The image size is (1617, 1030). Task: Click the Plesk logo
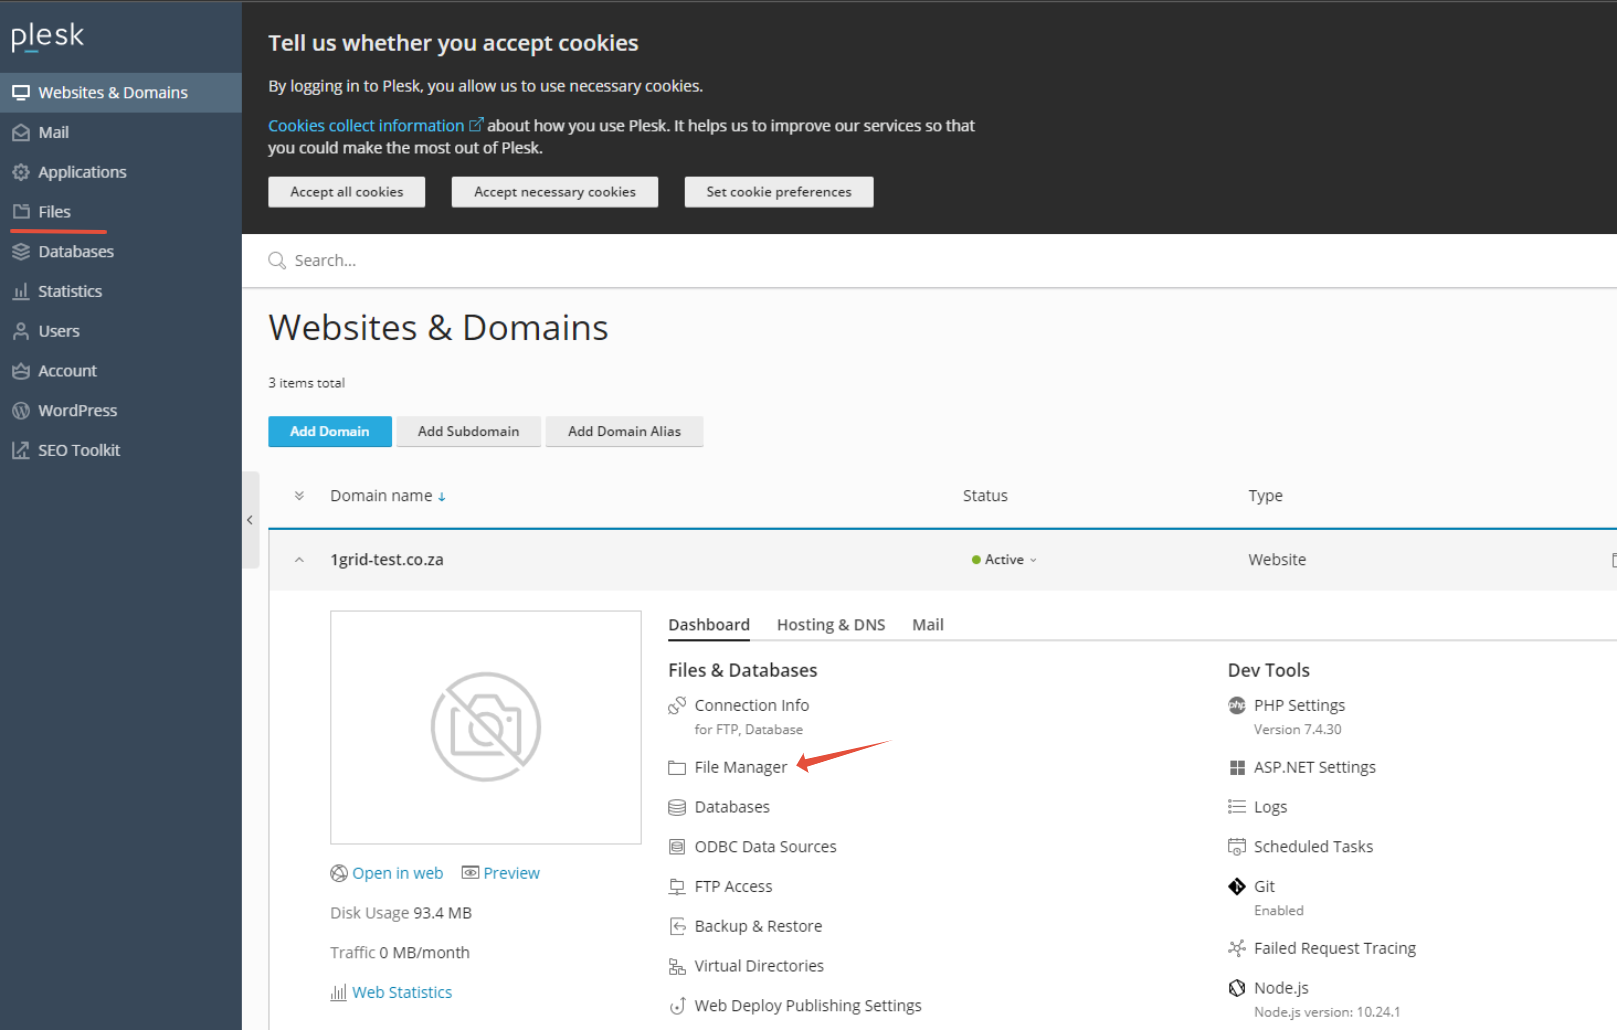47,36
